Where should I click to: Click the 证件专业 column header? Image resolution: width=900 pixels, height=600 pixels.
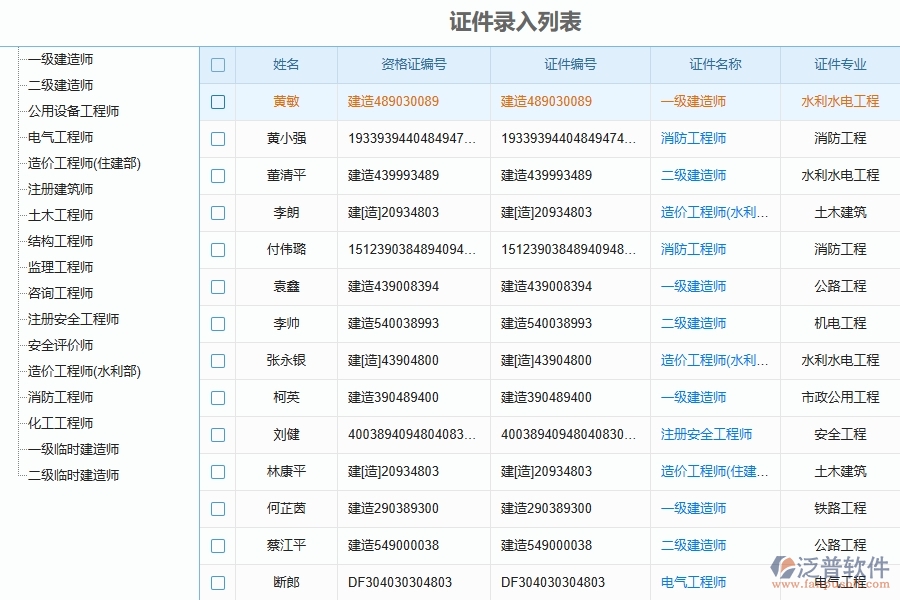(839, 64)
